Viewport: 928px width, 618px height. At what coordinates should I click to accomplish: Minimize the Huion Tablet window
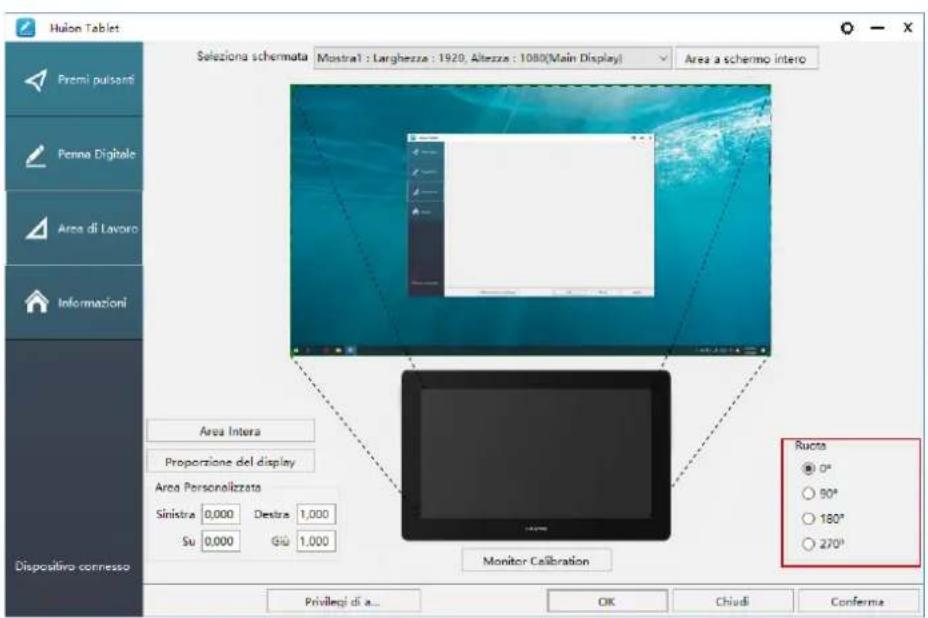878,28
